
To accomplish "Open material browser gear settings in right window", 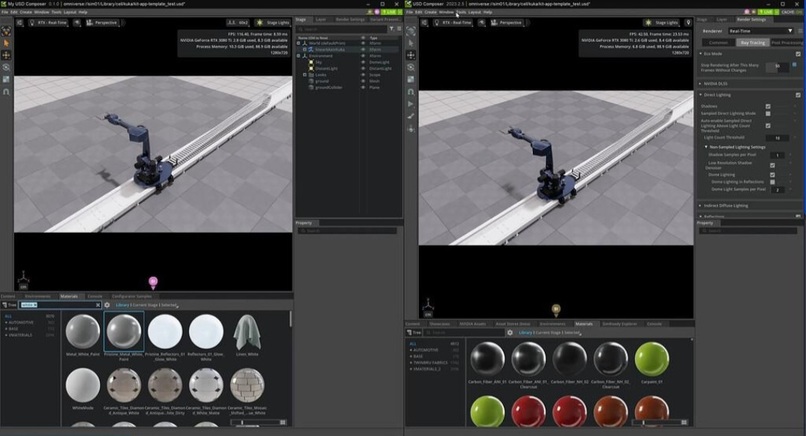I will pyautogui.click(x=510, y=333).
